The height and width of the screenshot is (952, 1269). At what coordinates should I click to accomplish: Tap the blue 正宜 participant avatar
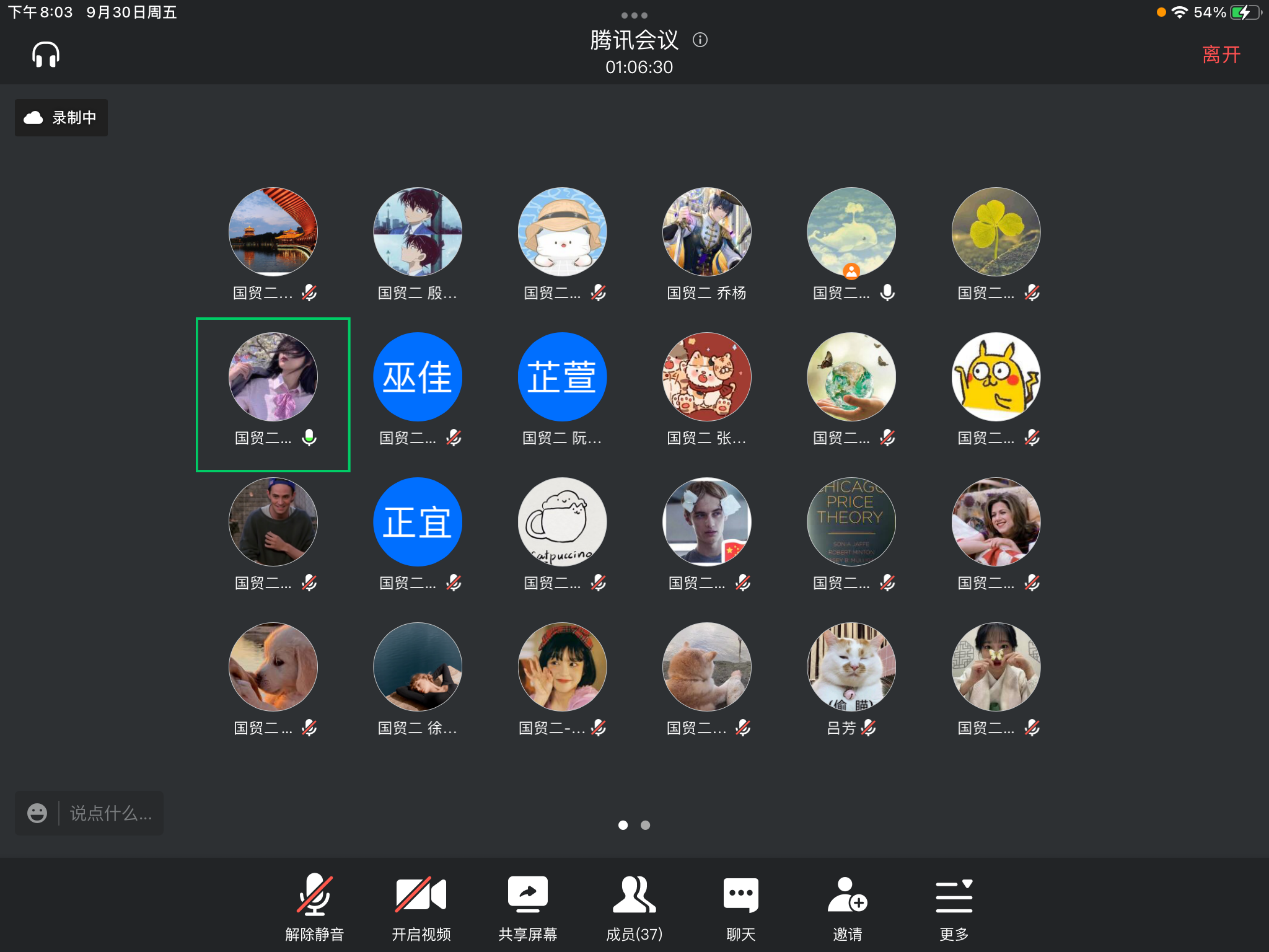(x=417, y=522)
